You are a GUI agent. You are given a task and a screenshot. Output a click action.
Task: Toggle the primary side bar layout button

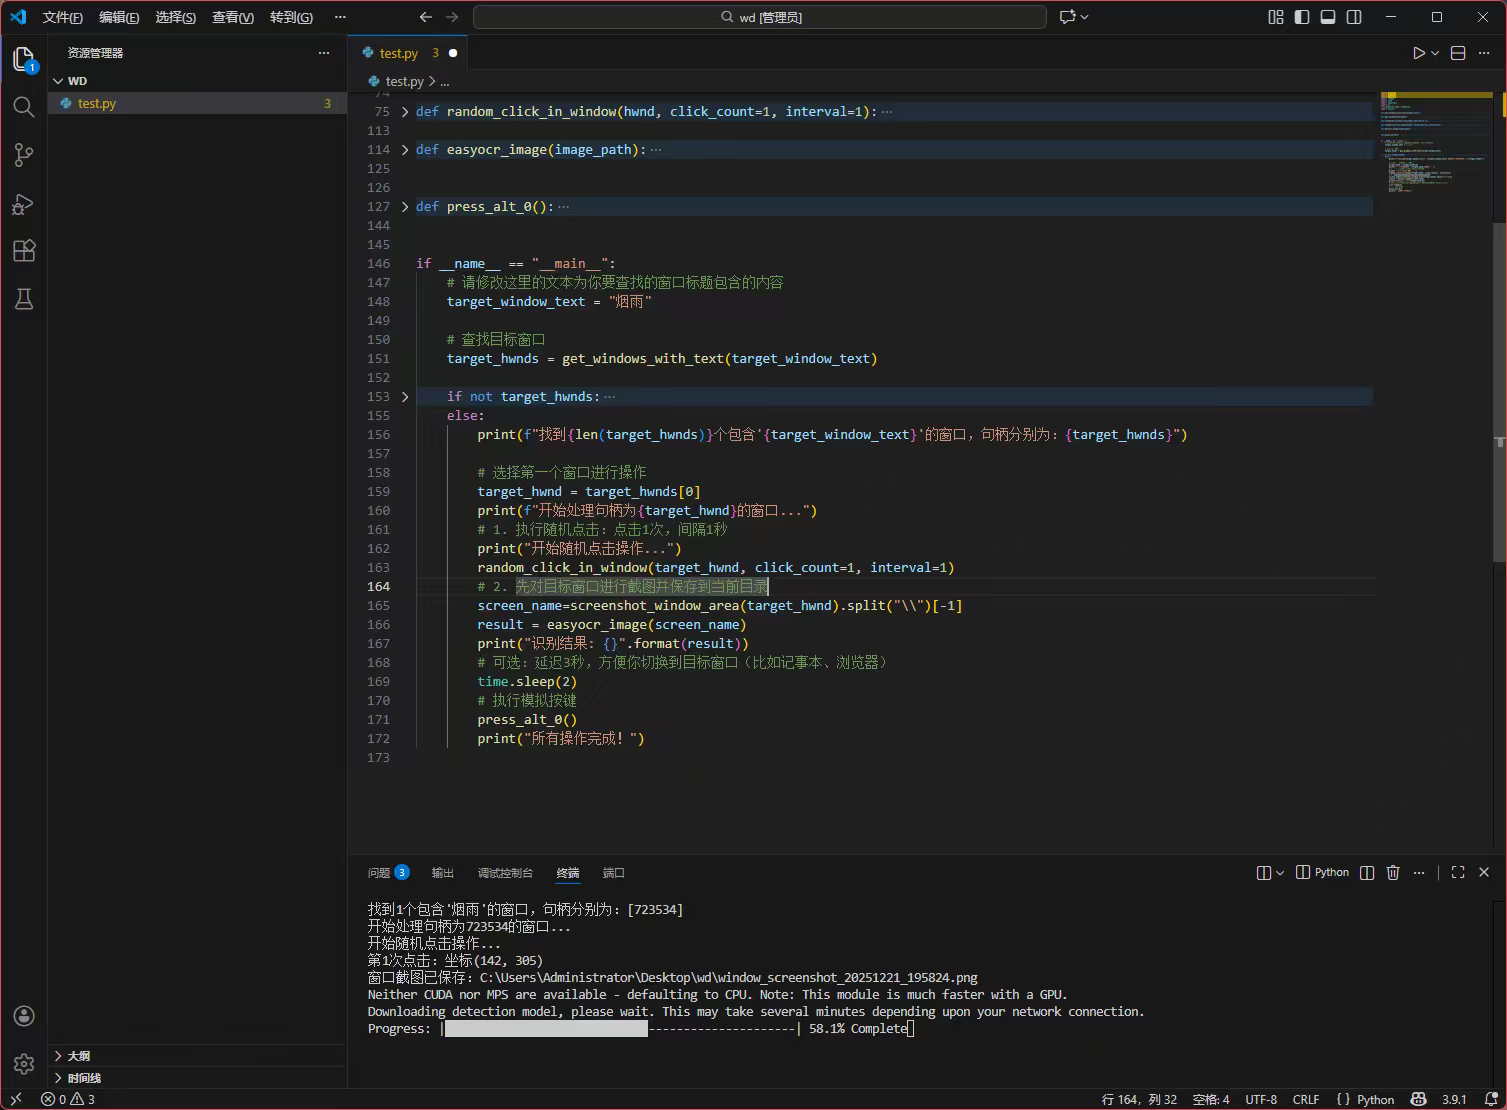(x=1301, y=17)
